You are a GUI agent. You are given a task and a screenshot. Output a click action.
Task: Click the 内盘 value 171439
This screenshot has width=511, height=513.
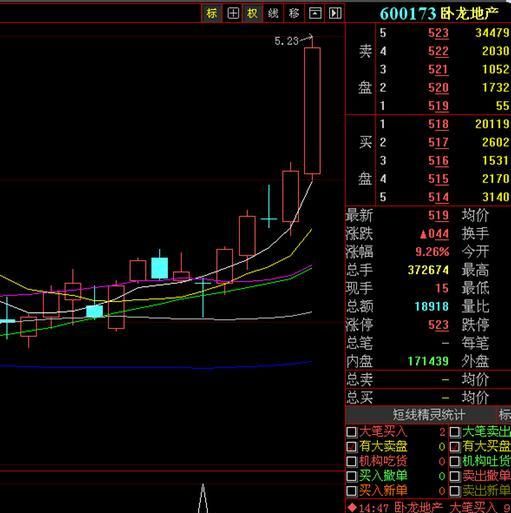[x=428, y=361]
